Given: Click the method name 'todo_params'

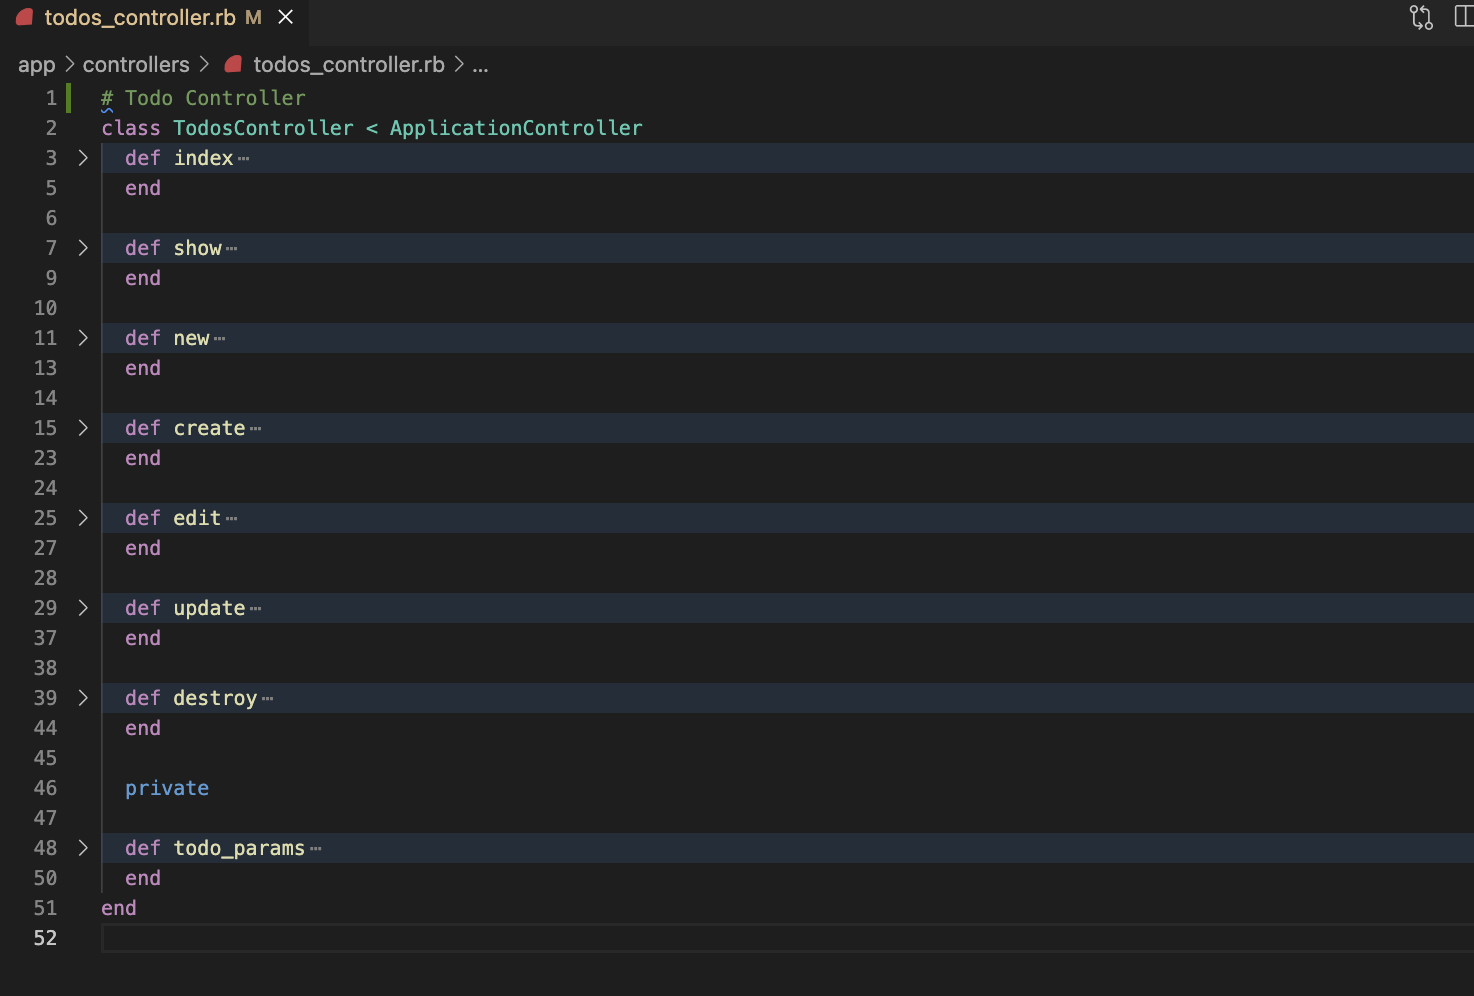Looking at the screenshot, I should coord(239,848).
